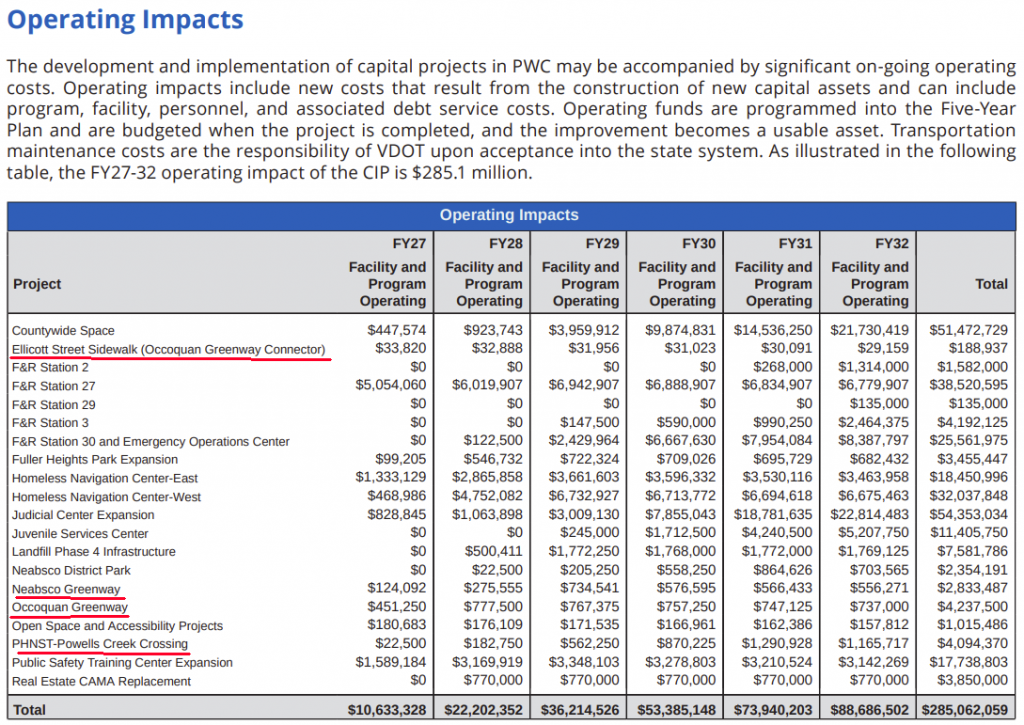Image resolution: width=1024 pixels, height=725 pixels.
Task: Select the Countywide Space row label
Action: (x=63, y=330)
